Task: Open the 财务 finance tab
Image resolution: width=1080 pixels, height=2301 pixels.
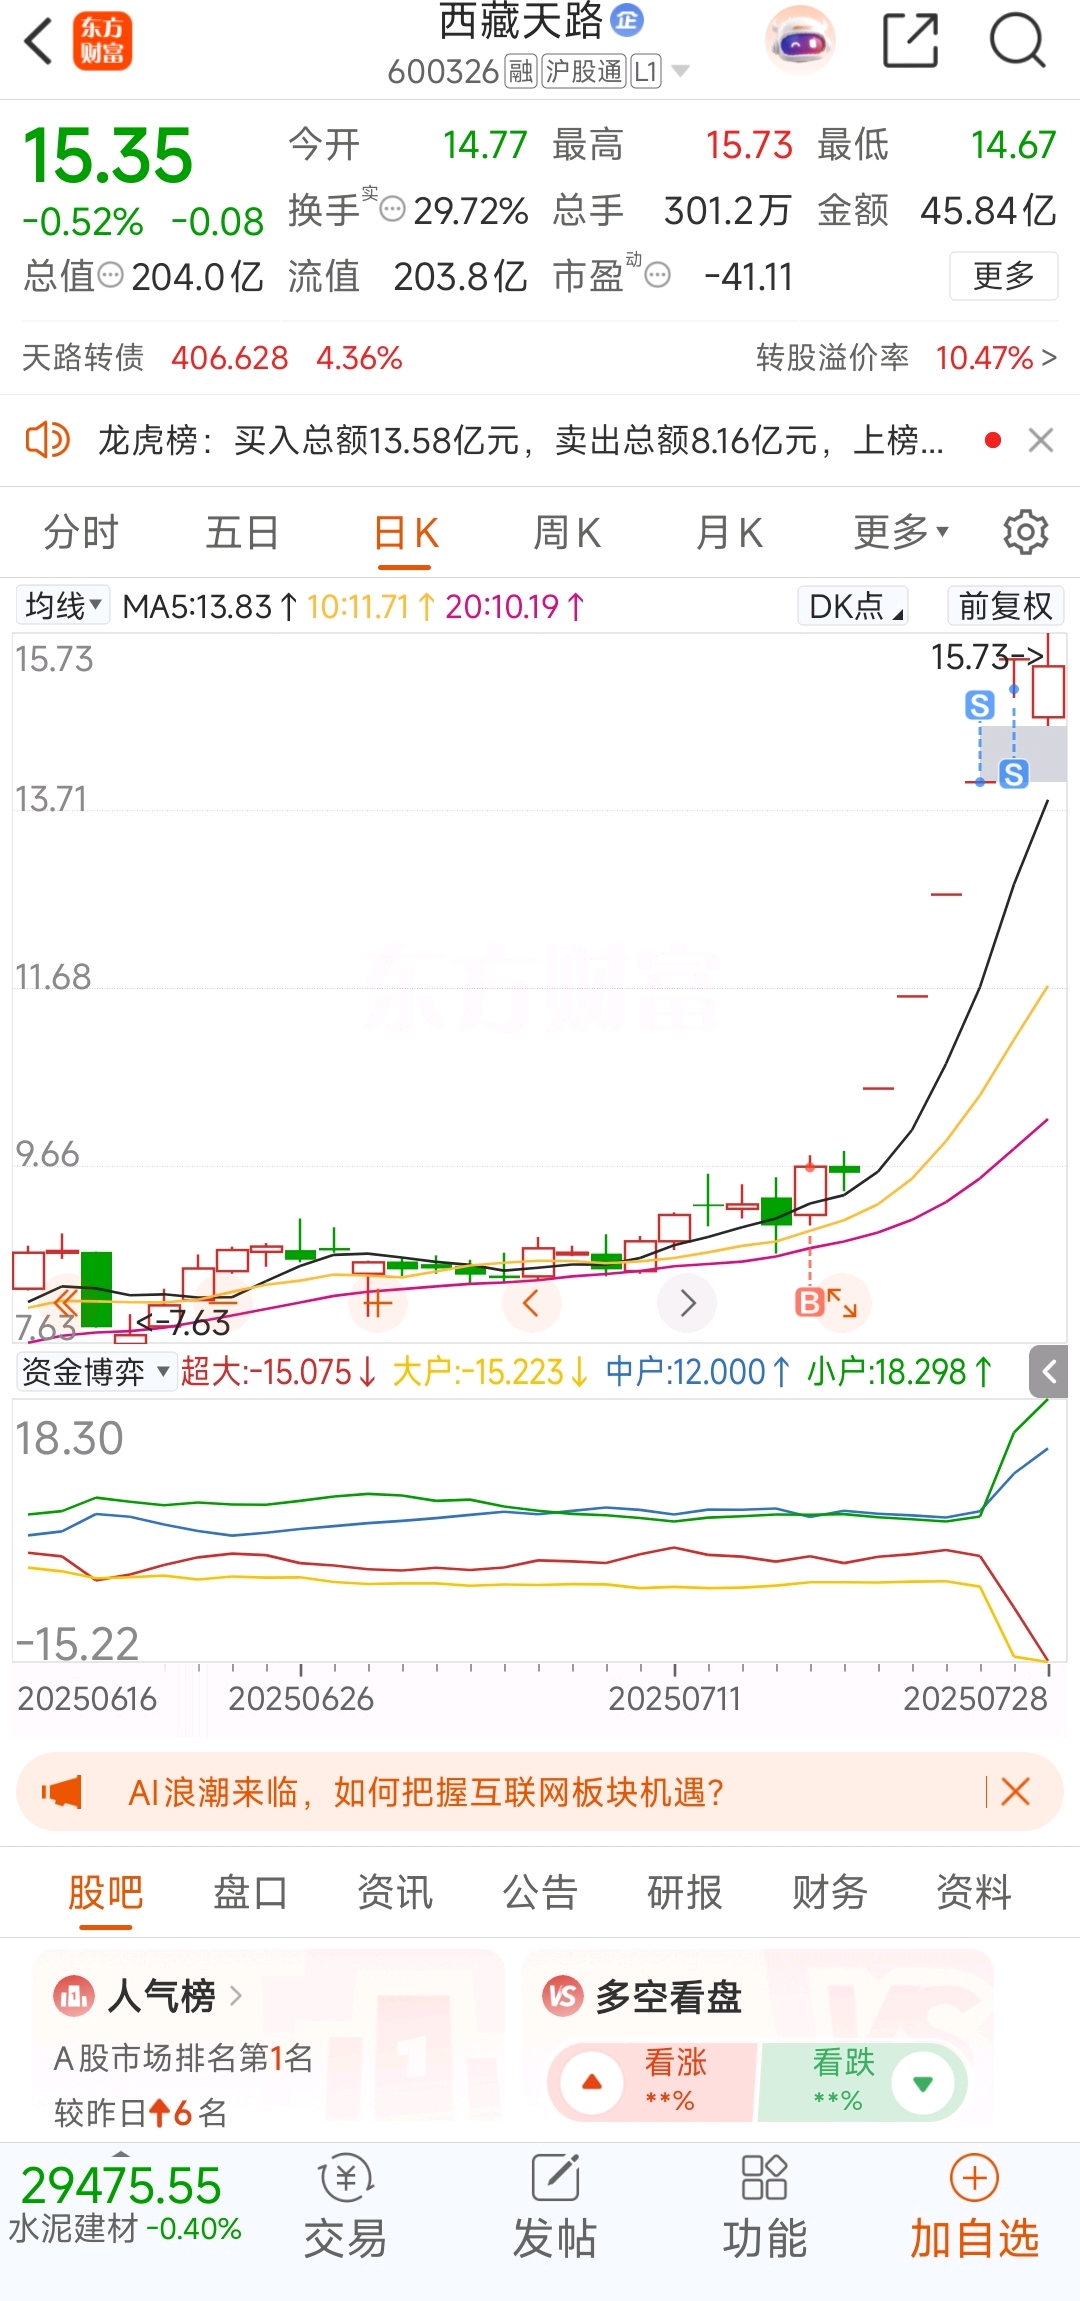Action: point(829,1892)
